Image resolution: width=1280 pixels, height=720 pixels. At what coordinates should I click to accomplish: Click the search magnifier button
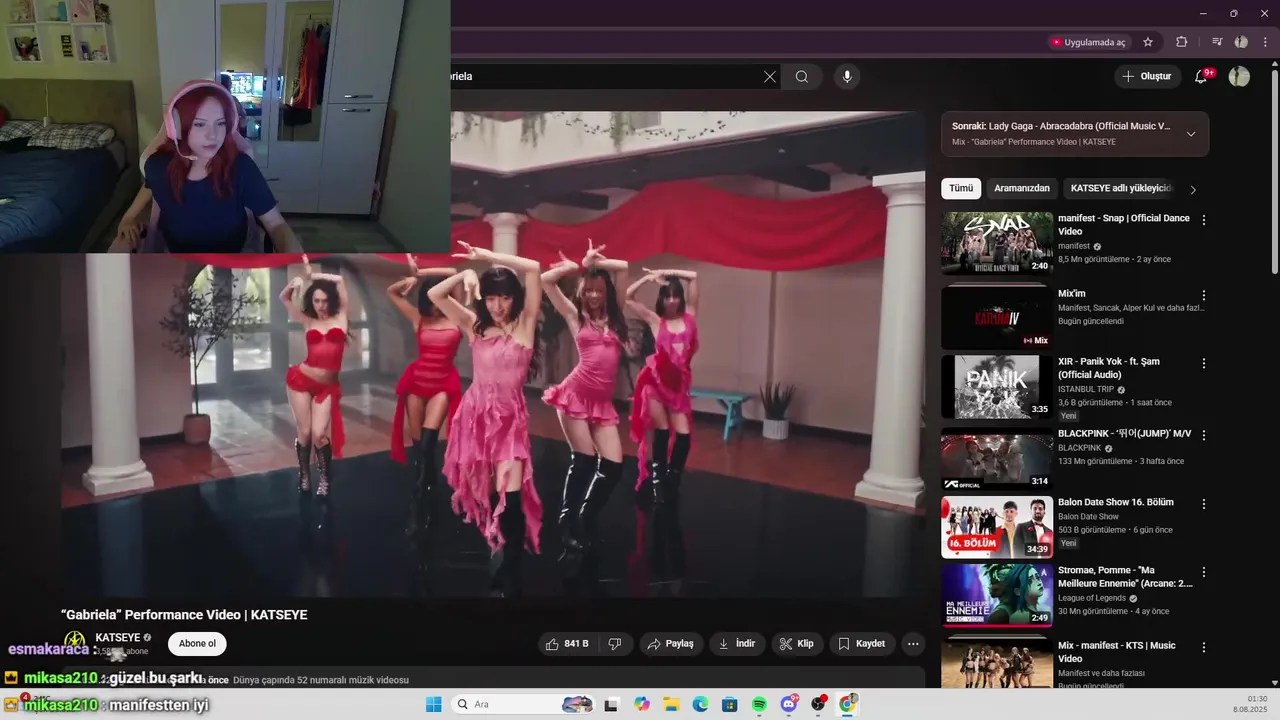point(802,76)
